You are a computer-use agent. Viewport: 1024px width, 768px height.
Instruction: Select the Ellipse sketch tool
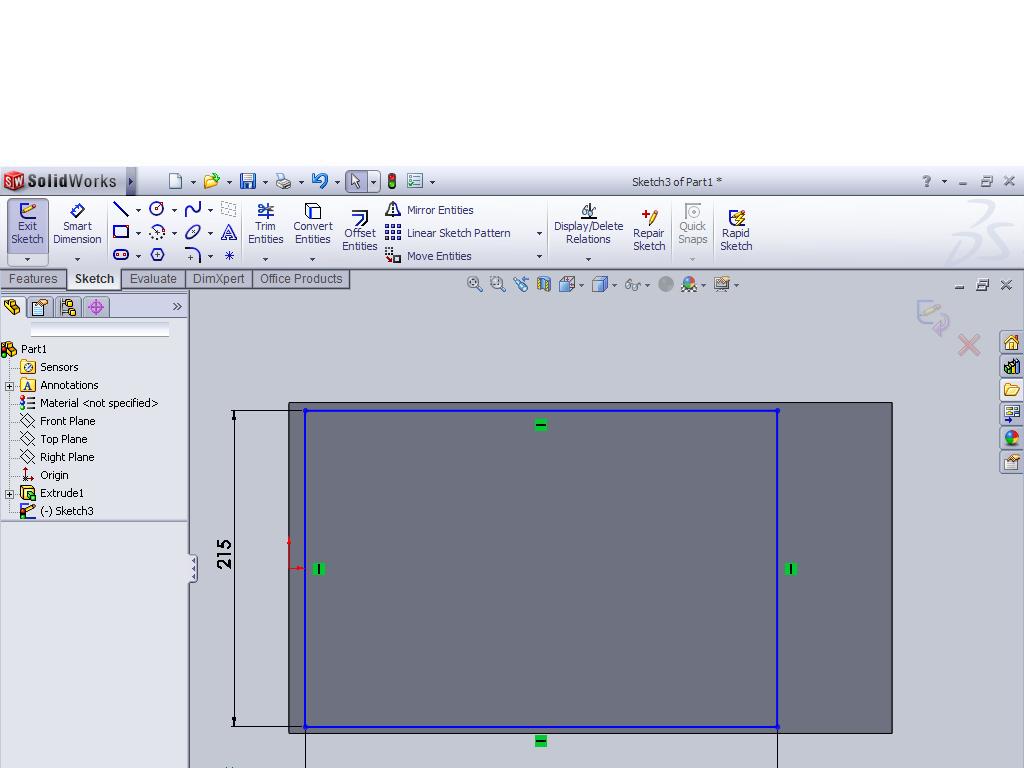[193, 232]
